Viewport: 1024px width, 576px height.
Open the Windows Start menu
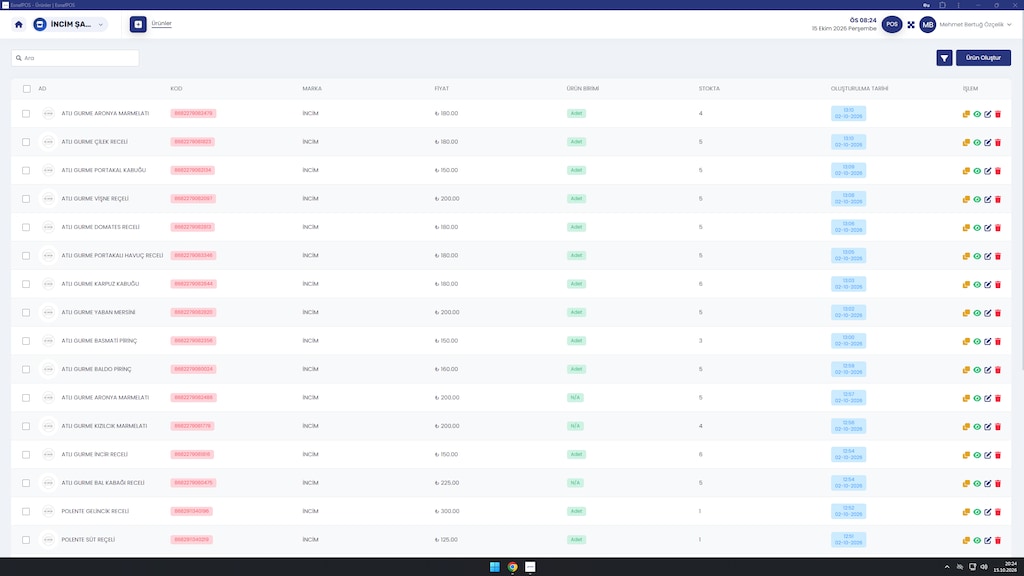pos(494,567)
